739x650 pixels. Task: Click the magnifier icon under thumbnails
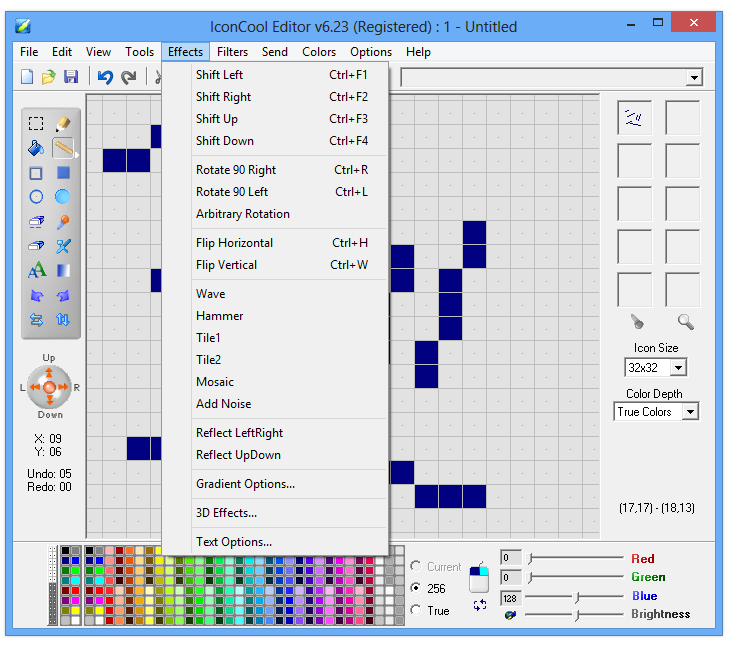coord(685,322)
